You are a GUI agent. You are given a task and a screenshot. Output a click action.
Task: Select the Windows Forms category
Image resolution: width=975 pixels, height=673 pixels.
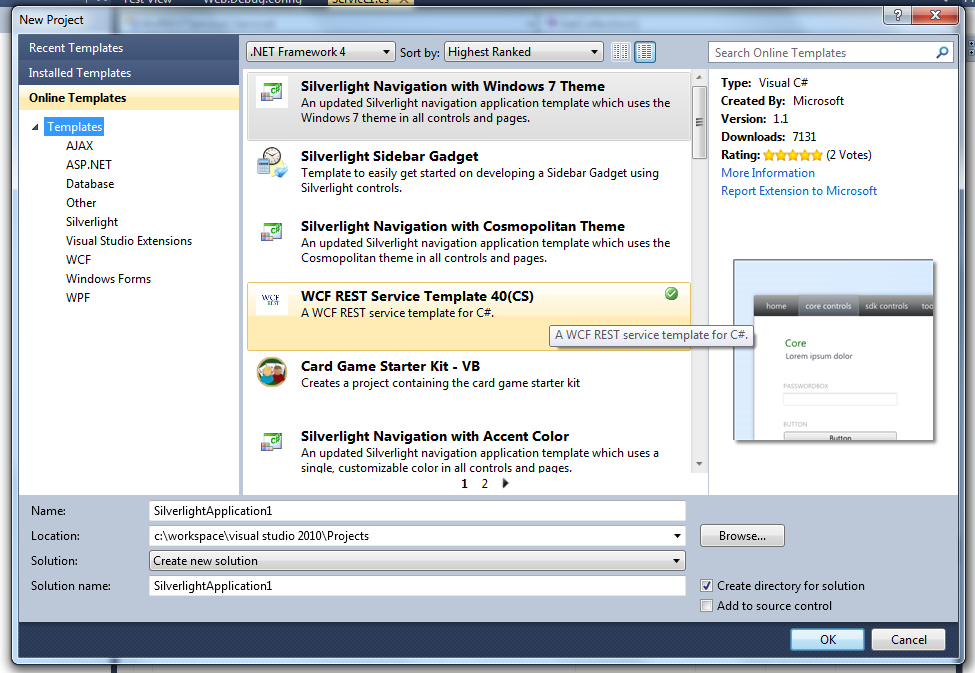[x=109, y=279]
